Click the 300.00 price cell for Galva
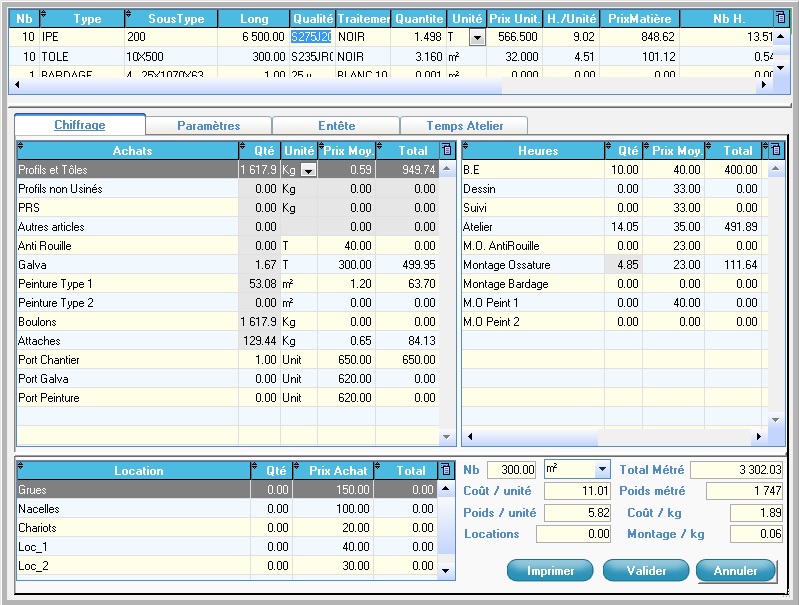799x605 pixels. point(347,265)
